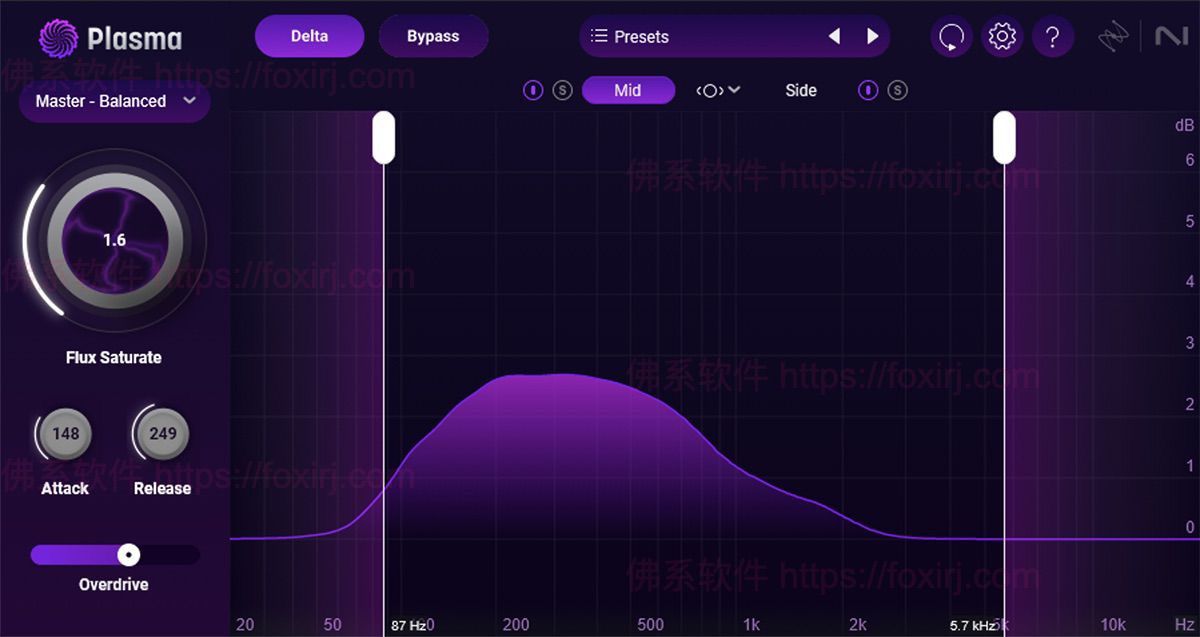Click the Overdrive slider handle
The height and width of the screenshot is (637, 1200).
coord(128,555)
